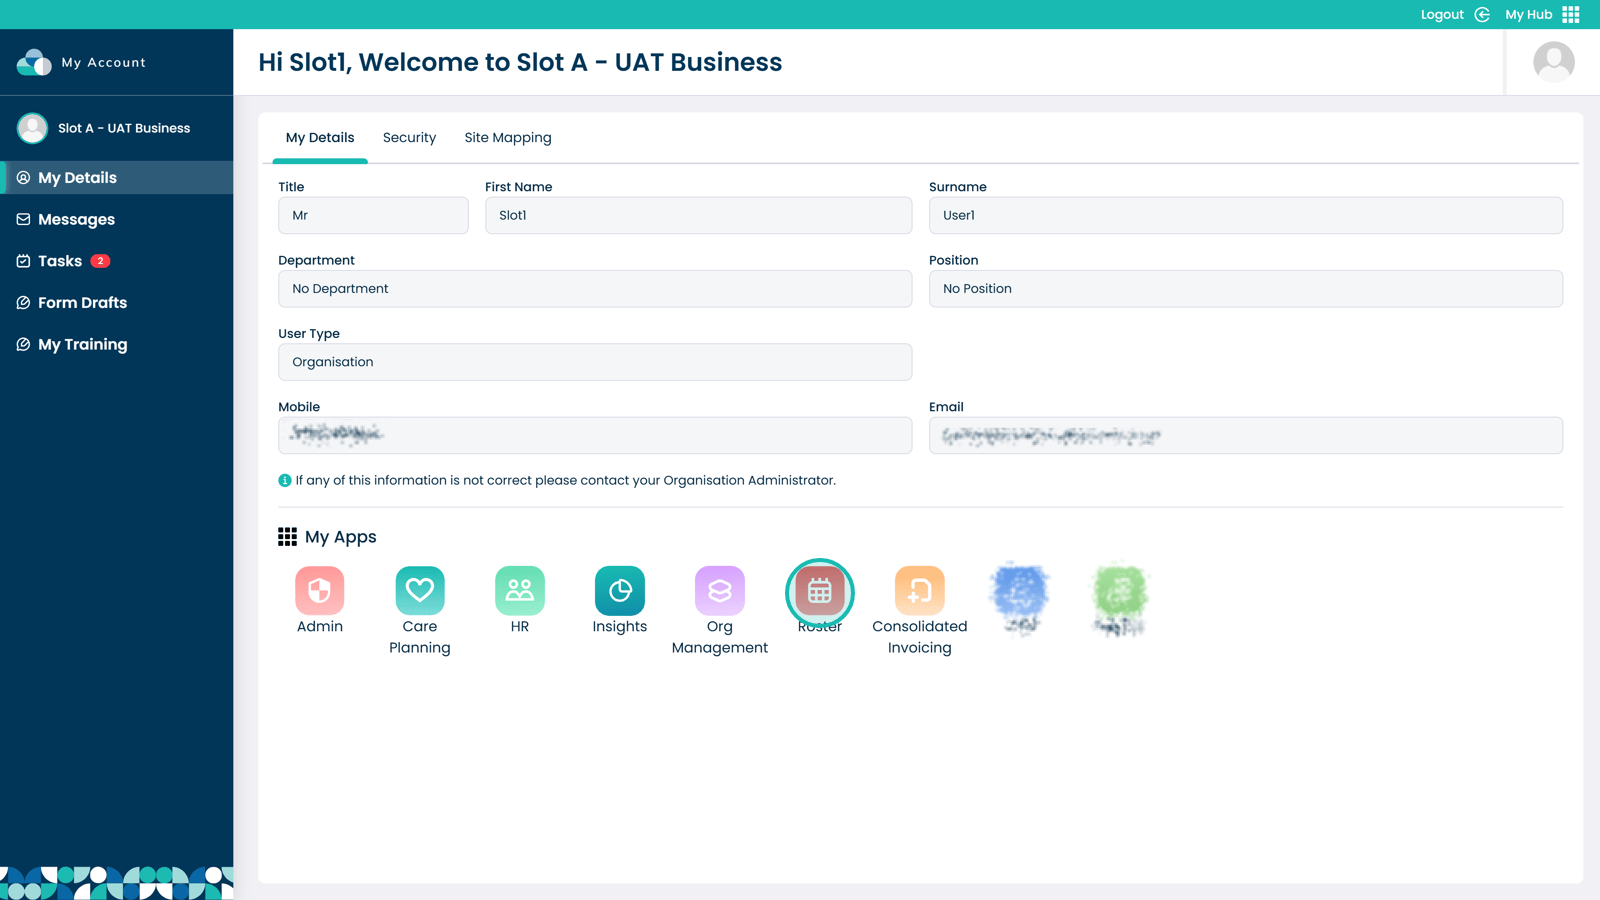Switch to the Security tab
1600x900 pixels.
(409, 138)
